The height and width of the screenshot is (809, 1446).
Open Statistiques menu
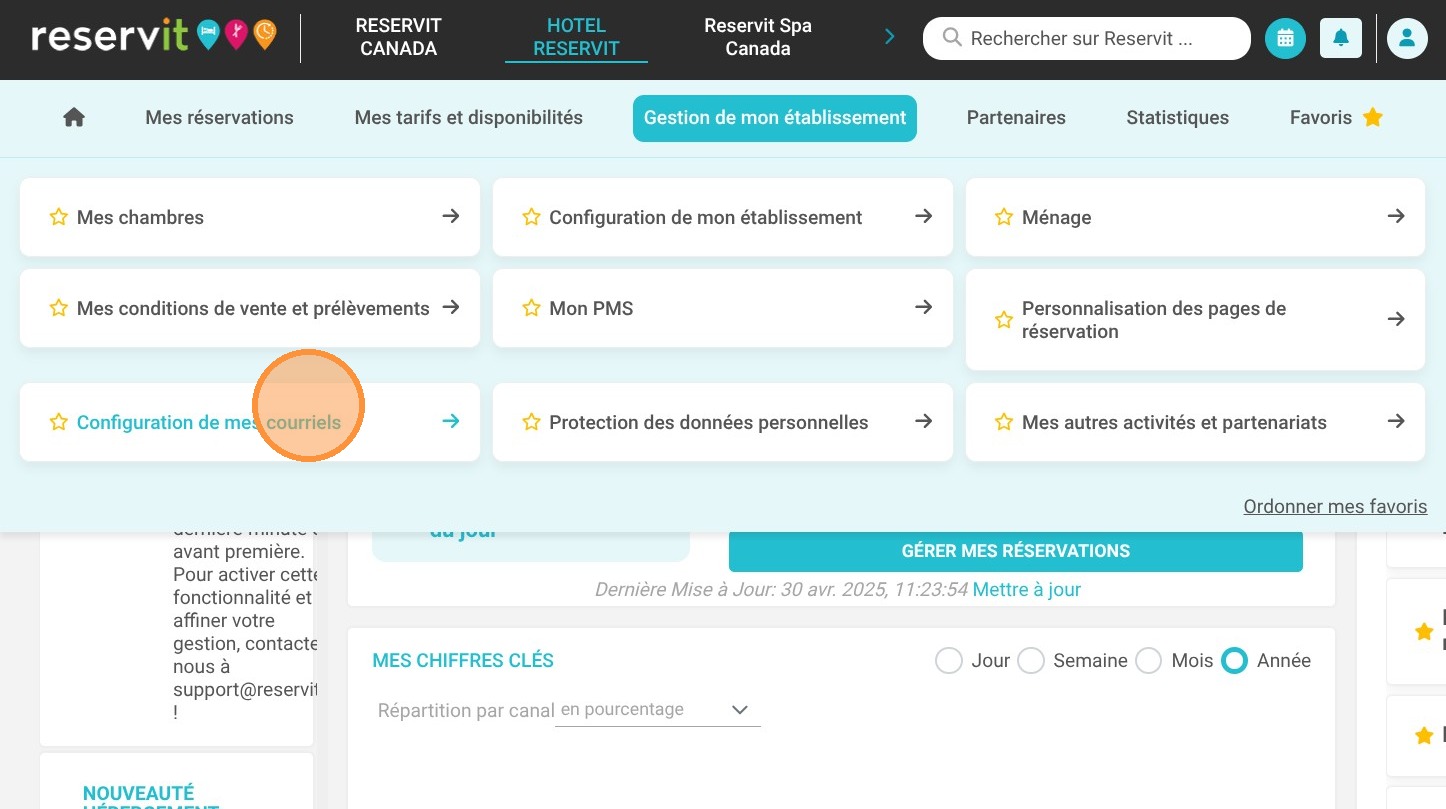point(1178,118)
